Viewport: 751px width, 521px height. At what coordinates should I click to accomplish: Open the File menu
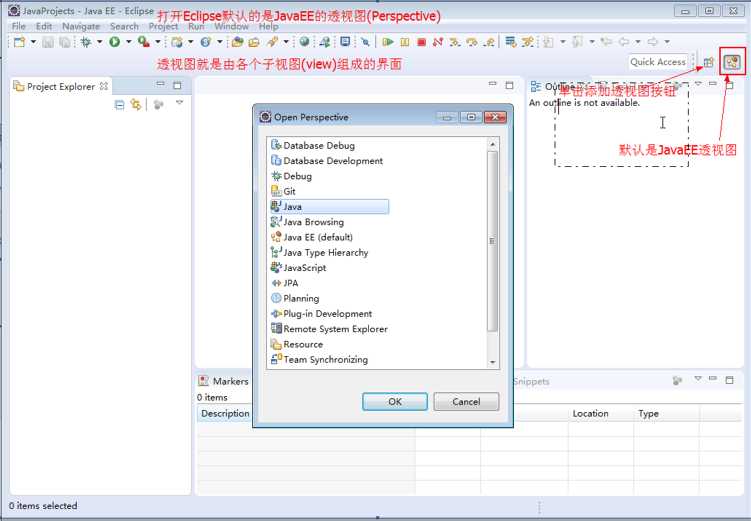pos(19,26)
